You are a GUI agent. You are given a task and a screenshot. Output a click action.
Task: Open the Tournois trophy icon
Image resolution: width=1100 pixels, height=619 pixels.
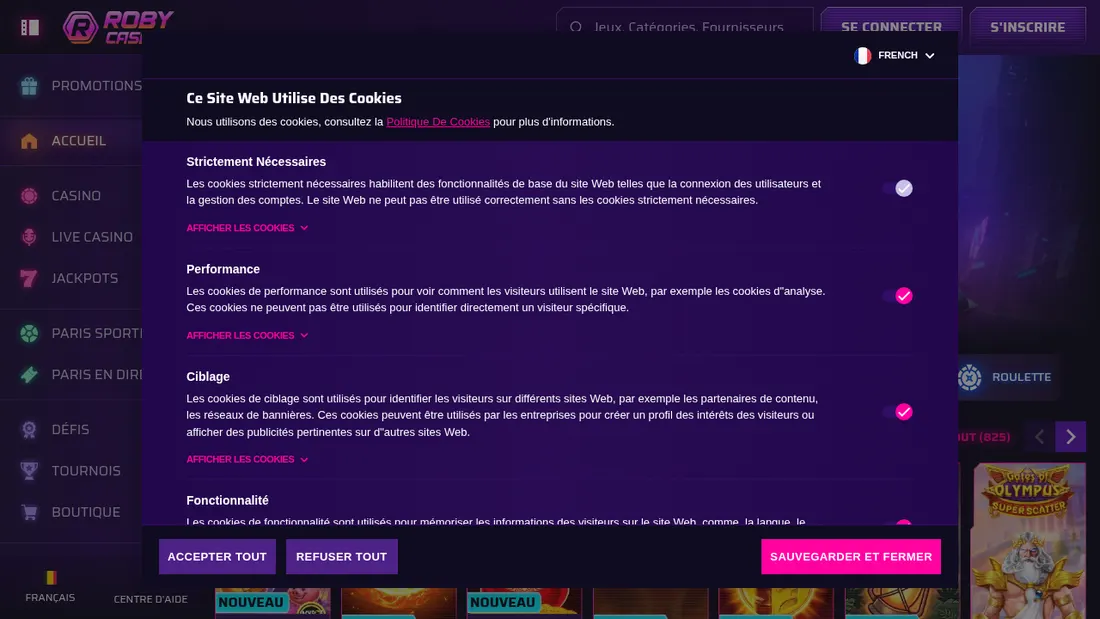pyautogui.click(x=29, y=471)
